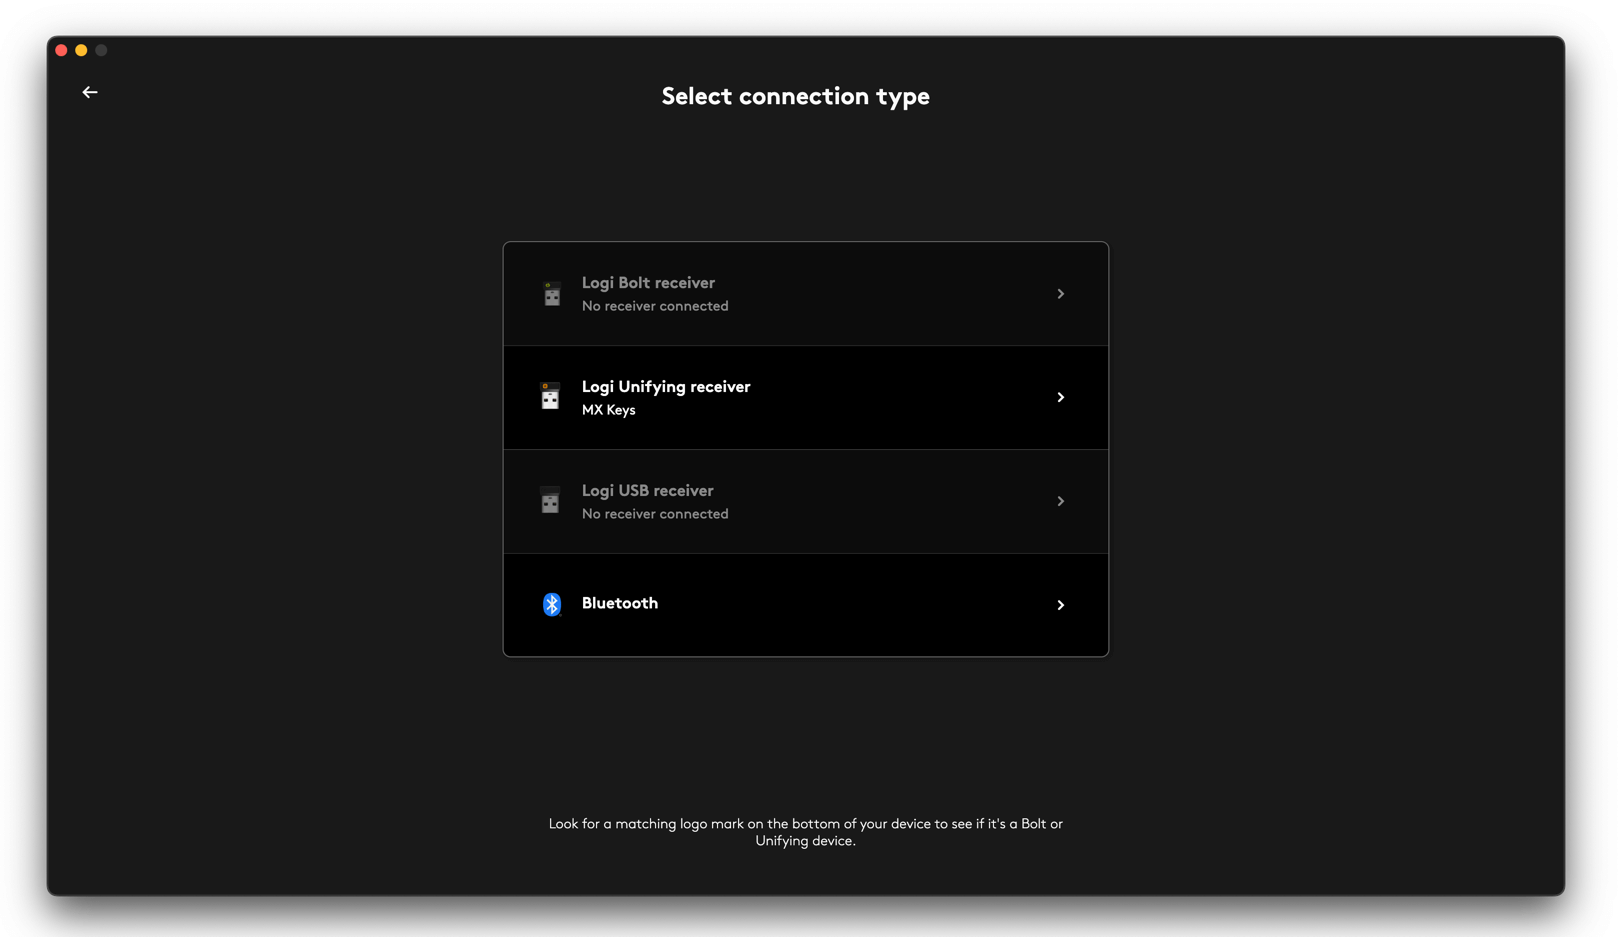Viewport: 1618px width, 937px height.
Task: Choose the Bluetooth connection label
Action: pyautogui.click(x=620, y=603)
